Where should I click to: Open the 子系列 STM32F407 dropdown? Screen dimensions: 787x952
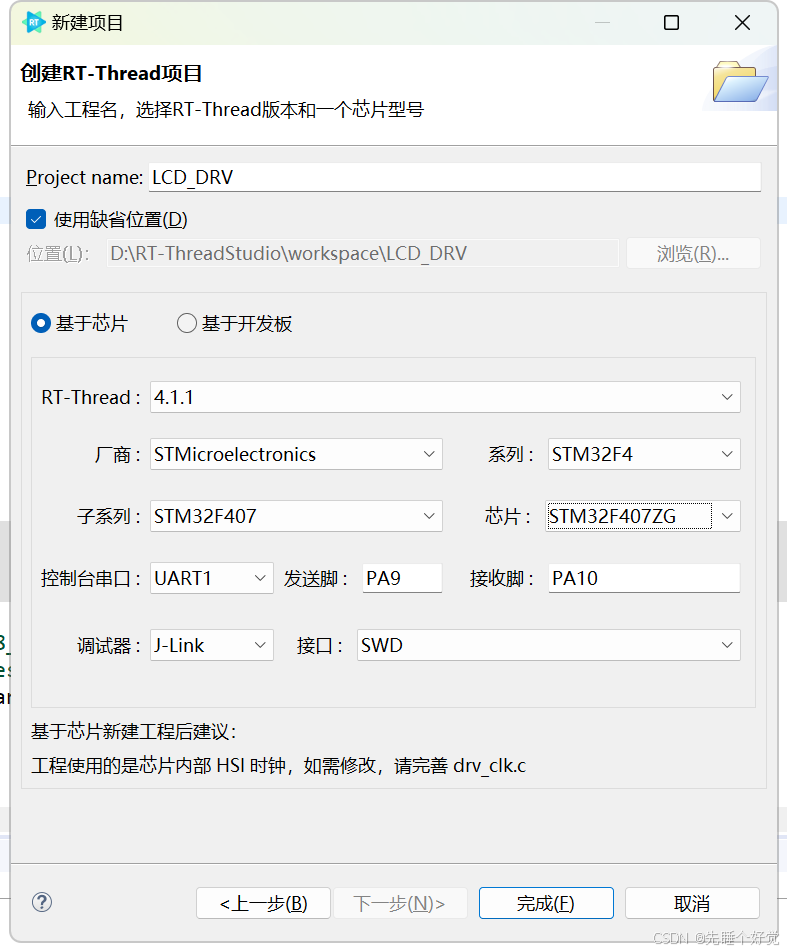296,516
